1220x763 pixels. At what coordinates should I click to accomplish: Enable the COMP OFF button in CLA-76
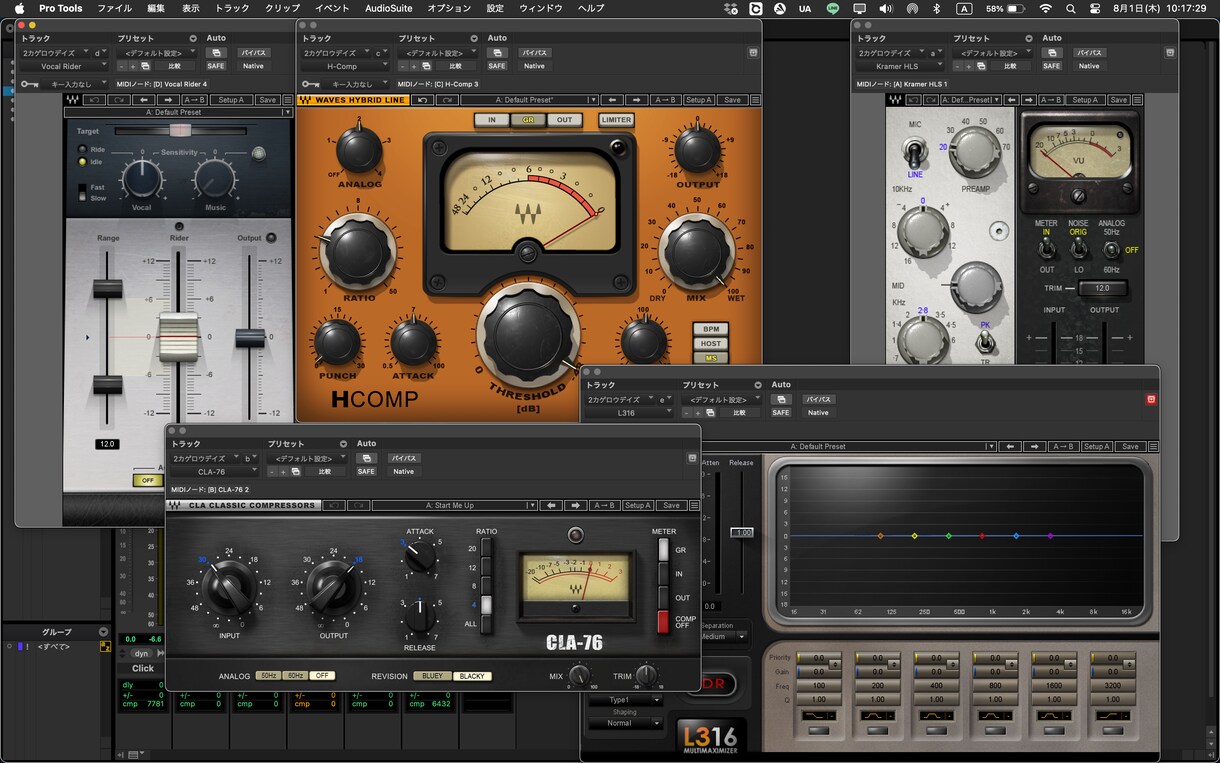tap(662, 621)
